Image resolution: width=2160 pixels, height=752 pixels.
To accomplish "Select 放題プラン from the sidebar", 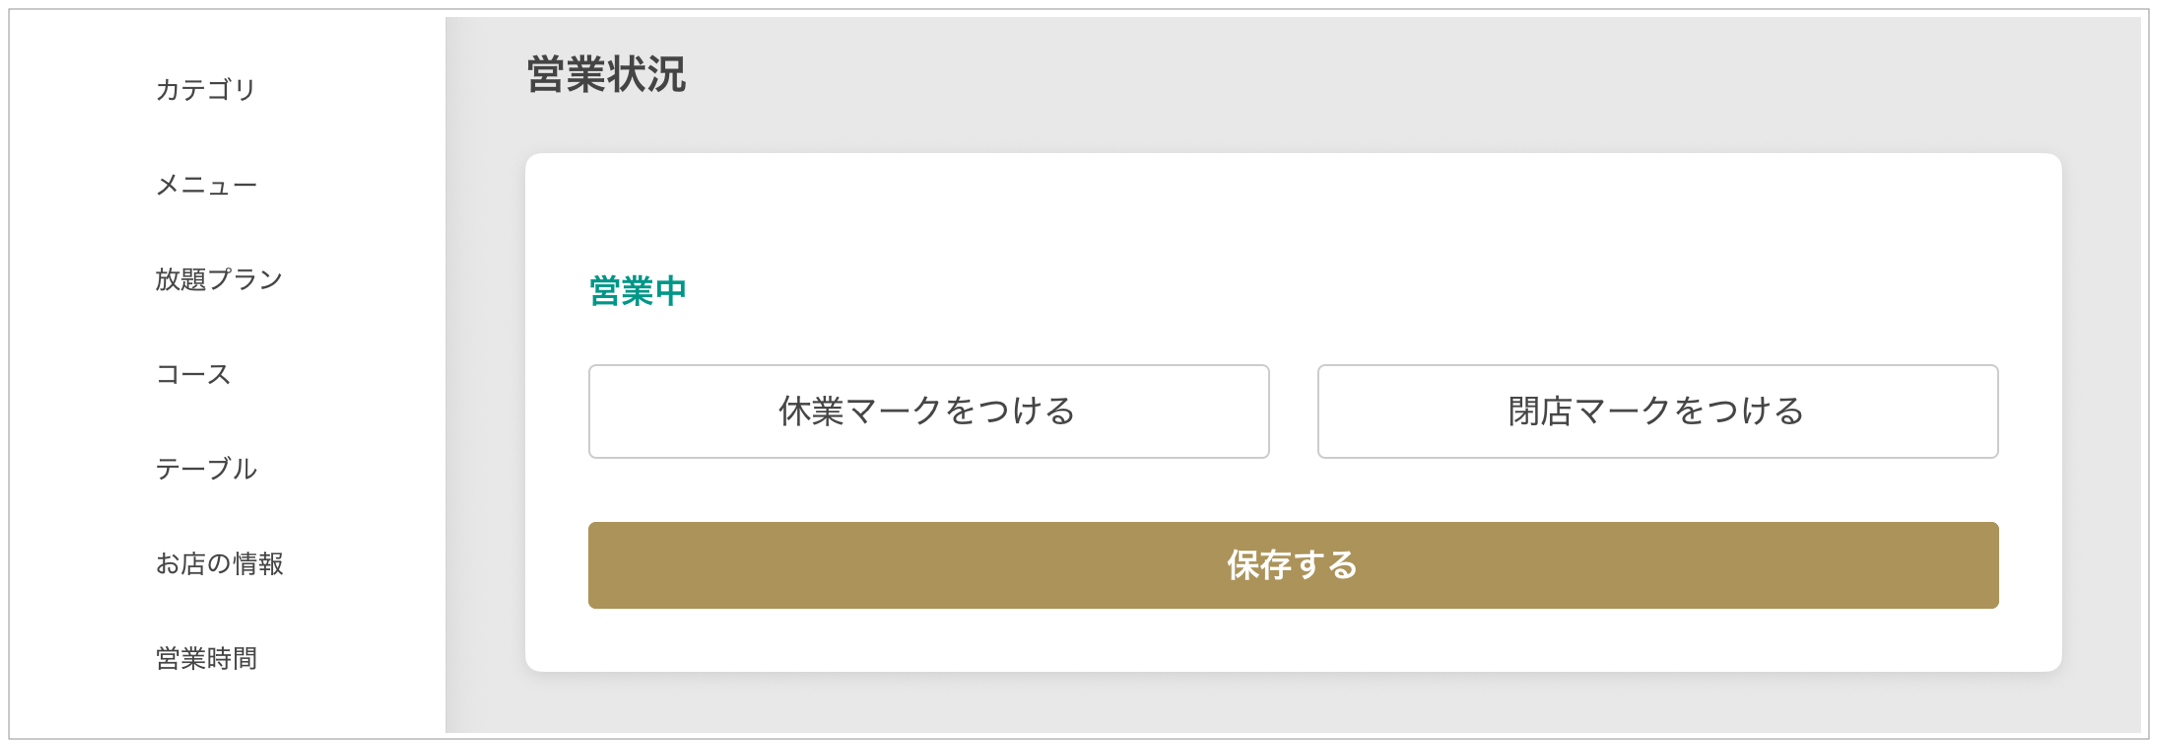I will click(219, 279).
